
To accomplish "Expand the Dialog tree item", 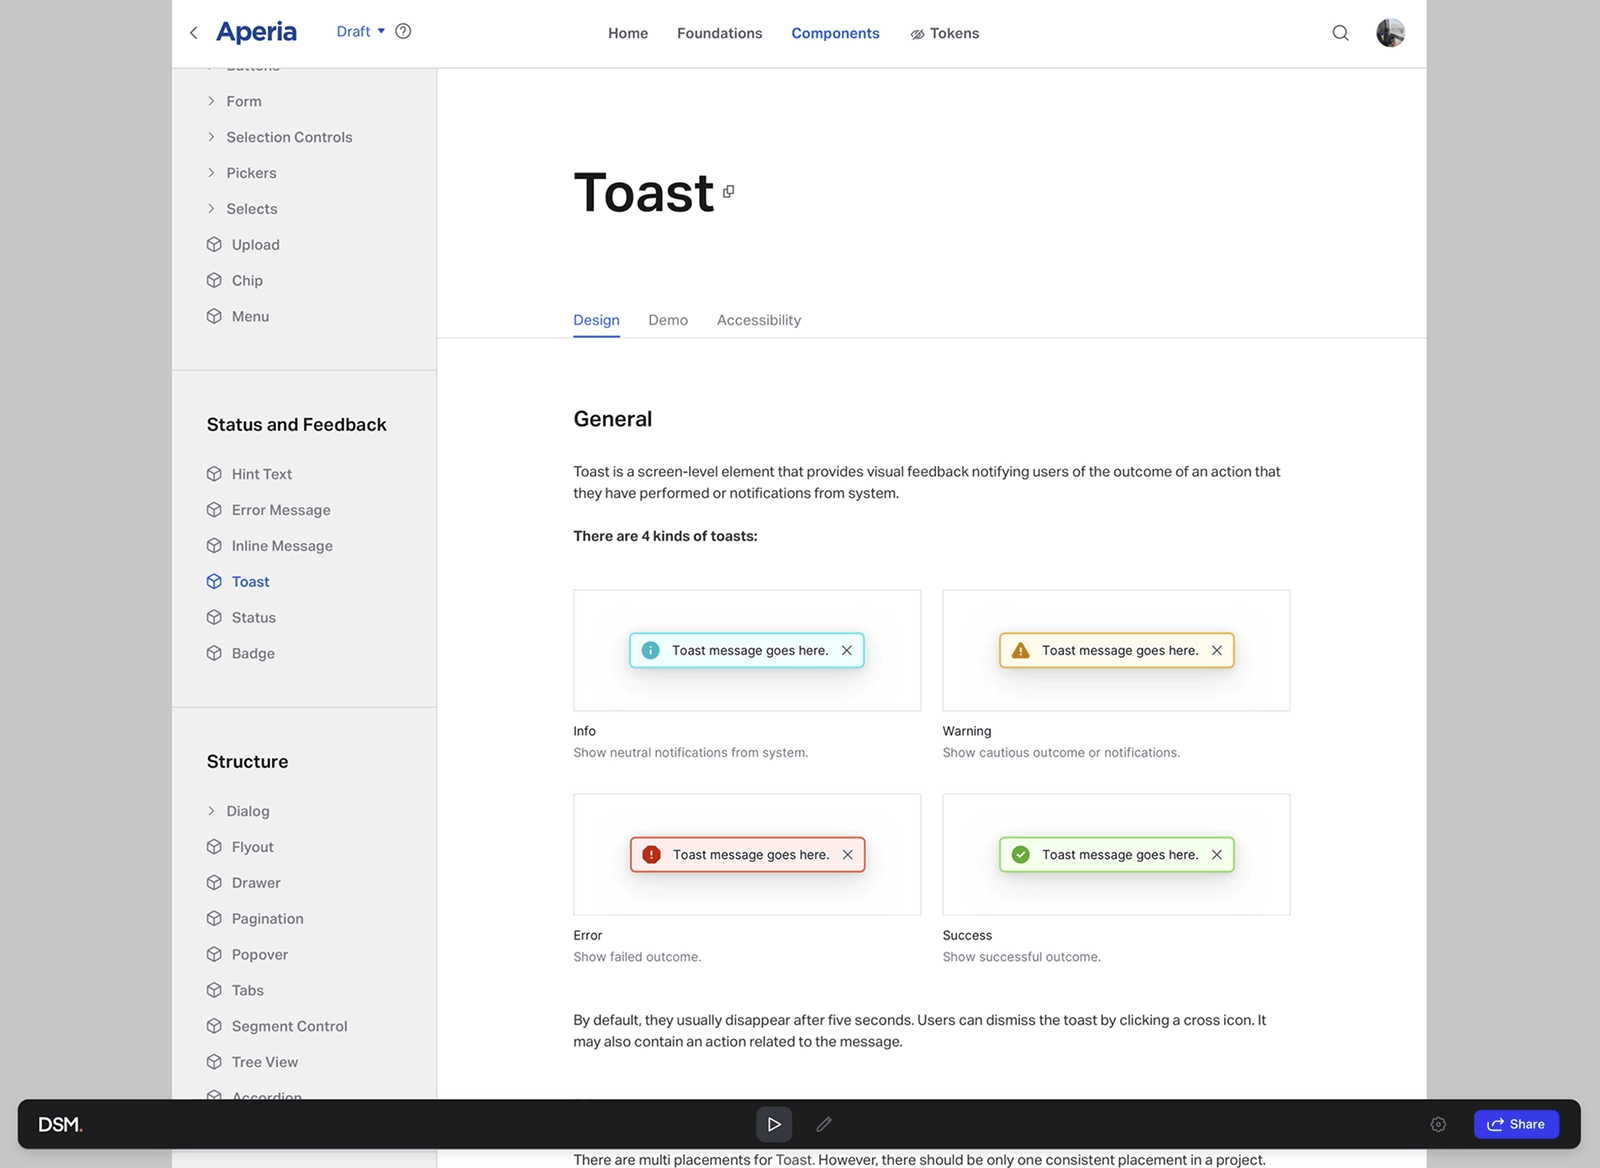I will tap(211, 811).
